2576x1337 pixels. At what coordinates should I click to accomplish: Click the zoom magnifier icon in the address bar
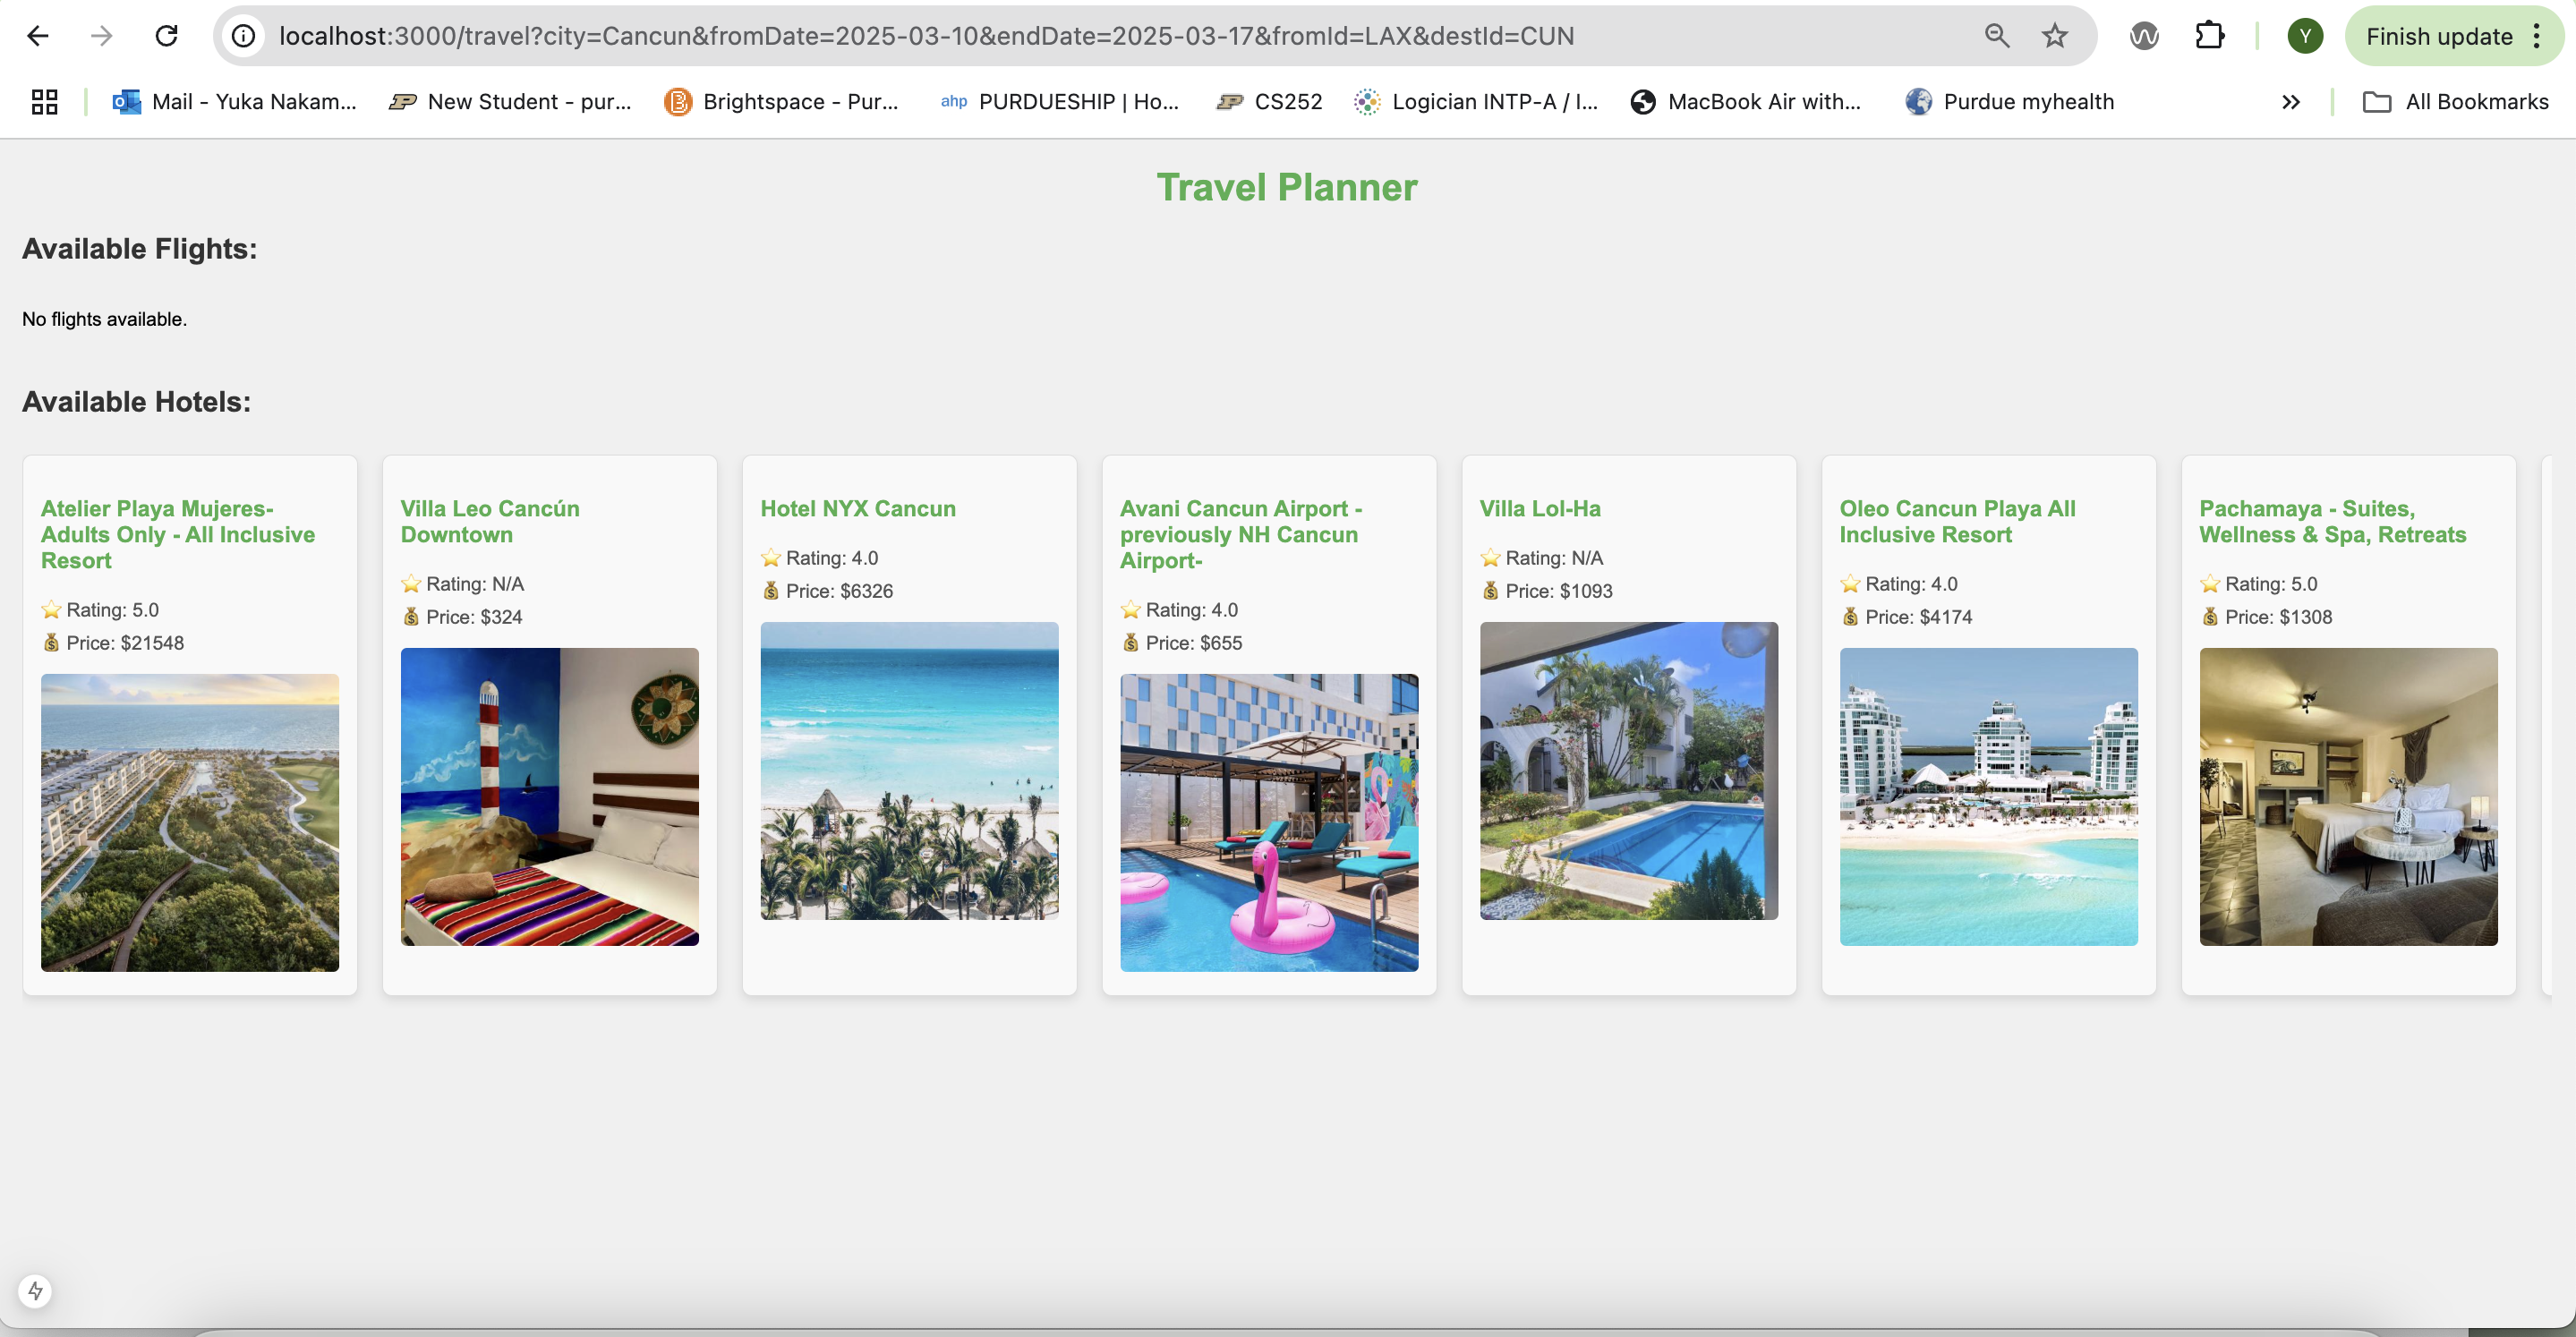1996,36
